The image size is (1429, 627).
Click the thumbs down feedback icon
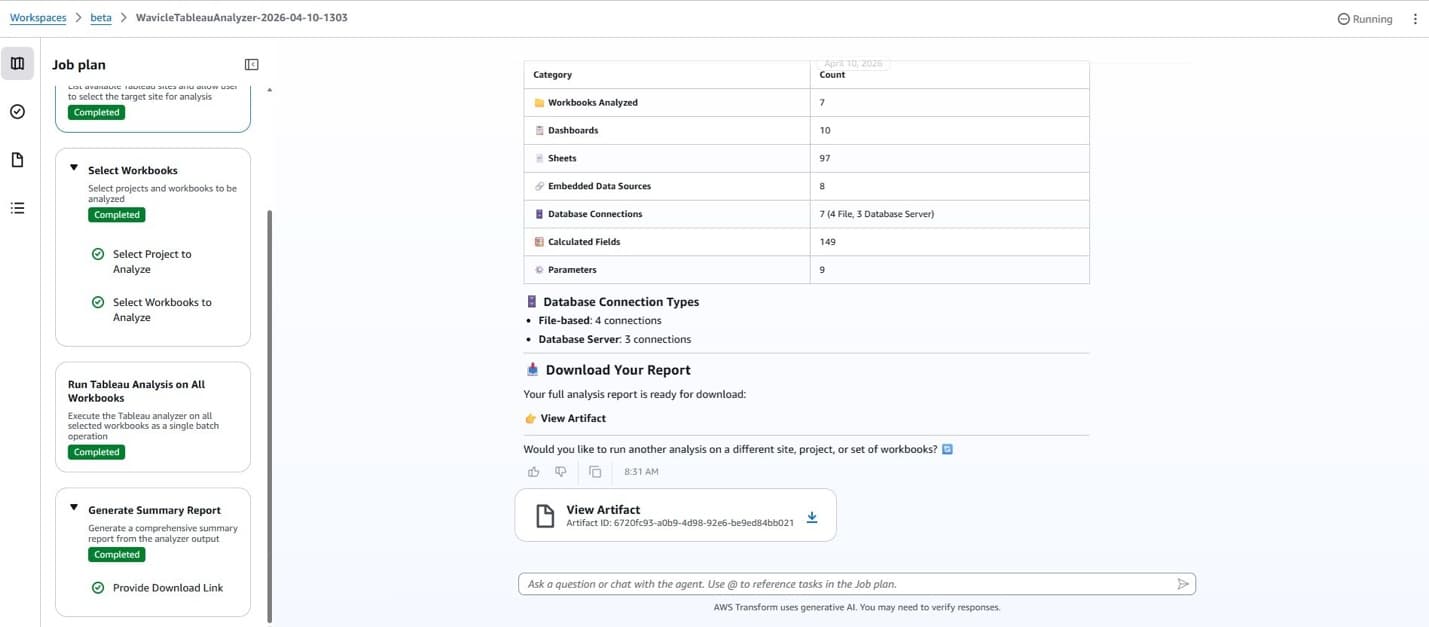(x=560, y=472)
